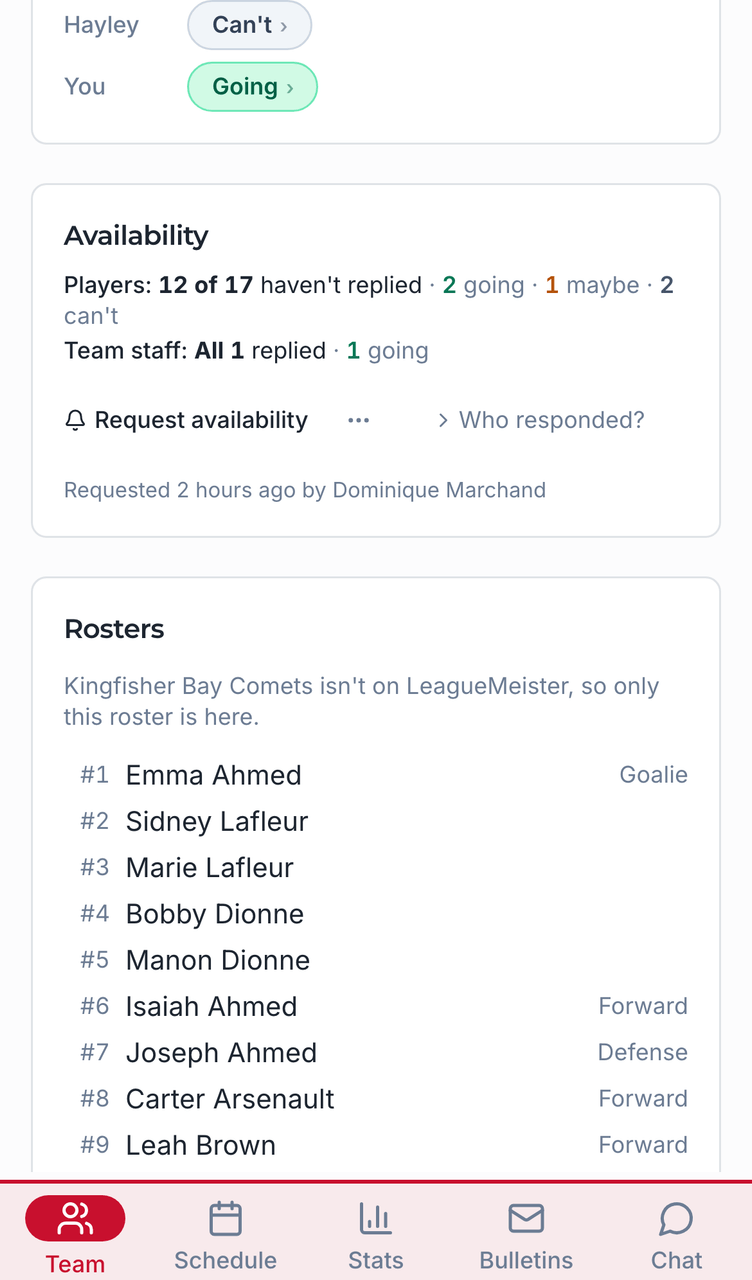Select player Emma Ahmed in roster
The image size is (752, 1280).
[x=384, y=775]
